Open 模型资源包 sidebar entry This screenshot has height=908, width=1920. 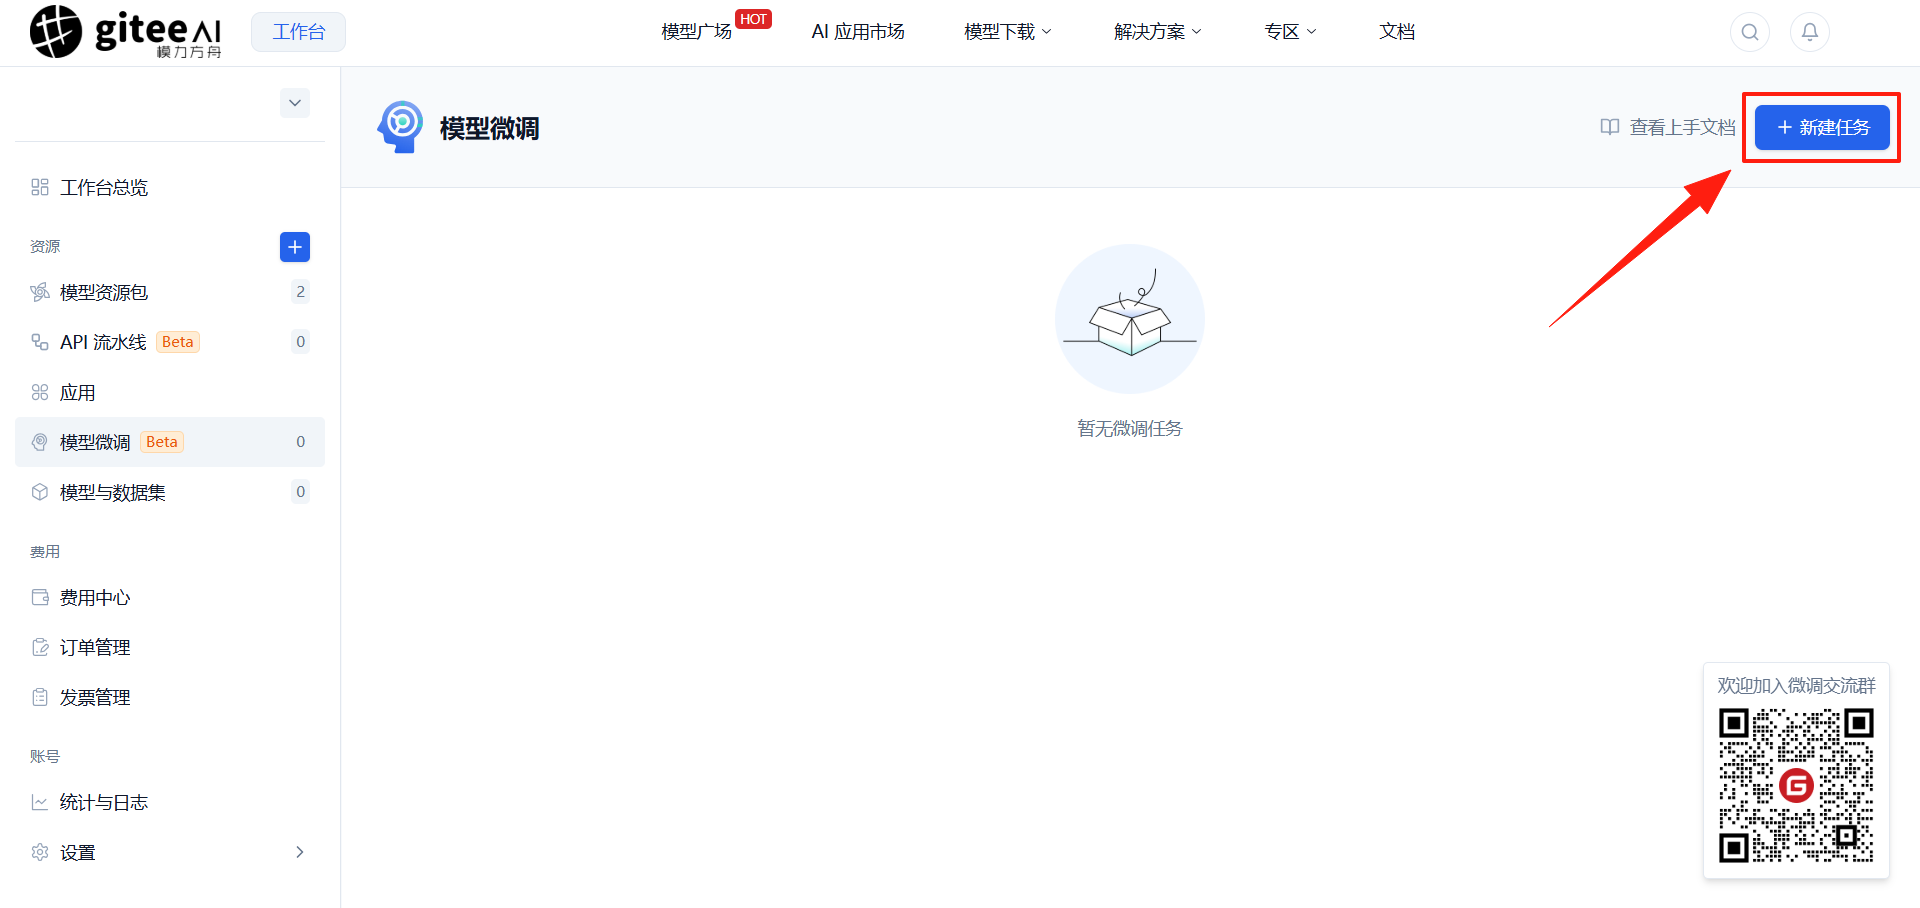tap(170, 292)
